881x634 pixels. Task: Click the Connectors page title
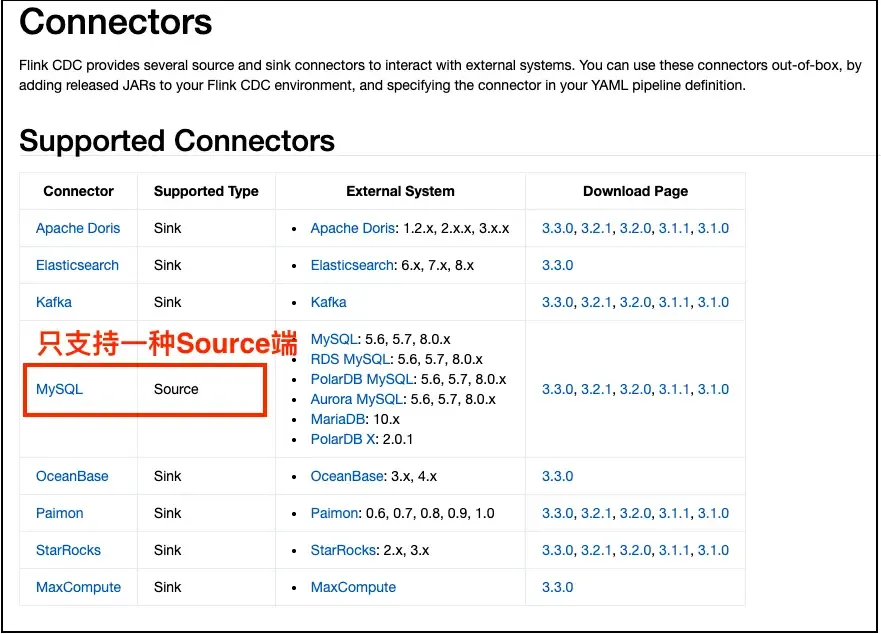click(116, 22)
